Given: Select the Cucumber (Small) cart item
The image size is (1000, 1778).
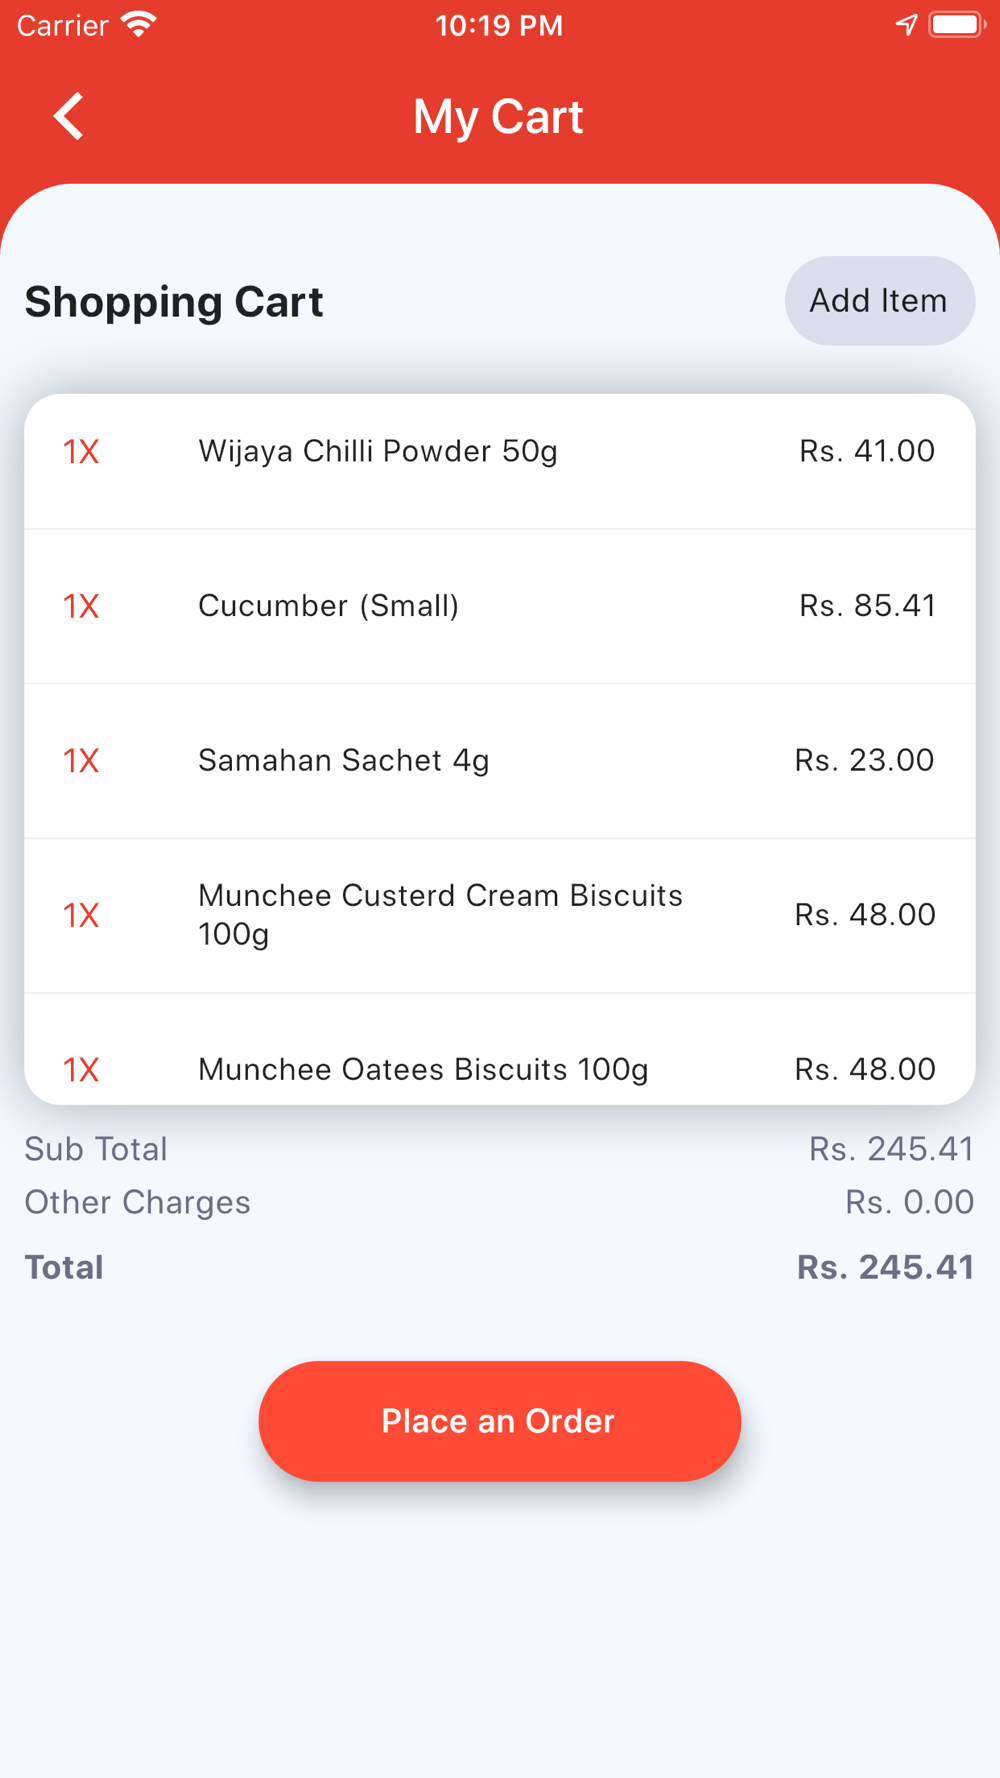Looking at the screenshot, I should click(x=500, y=606).
